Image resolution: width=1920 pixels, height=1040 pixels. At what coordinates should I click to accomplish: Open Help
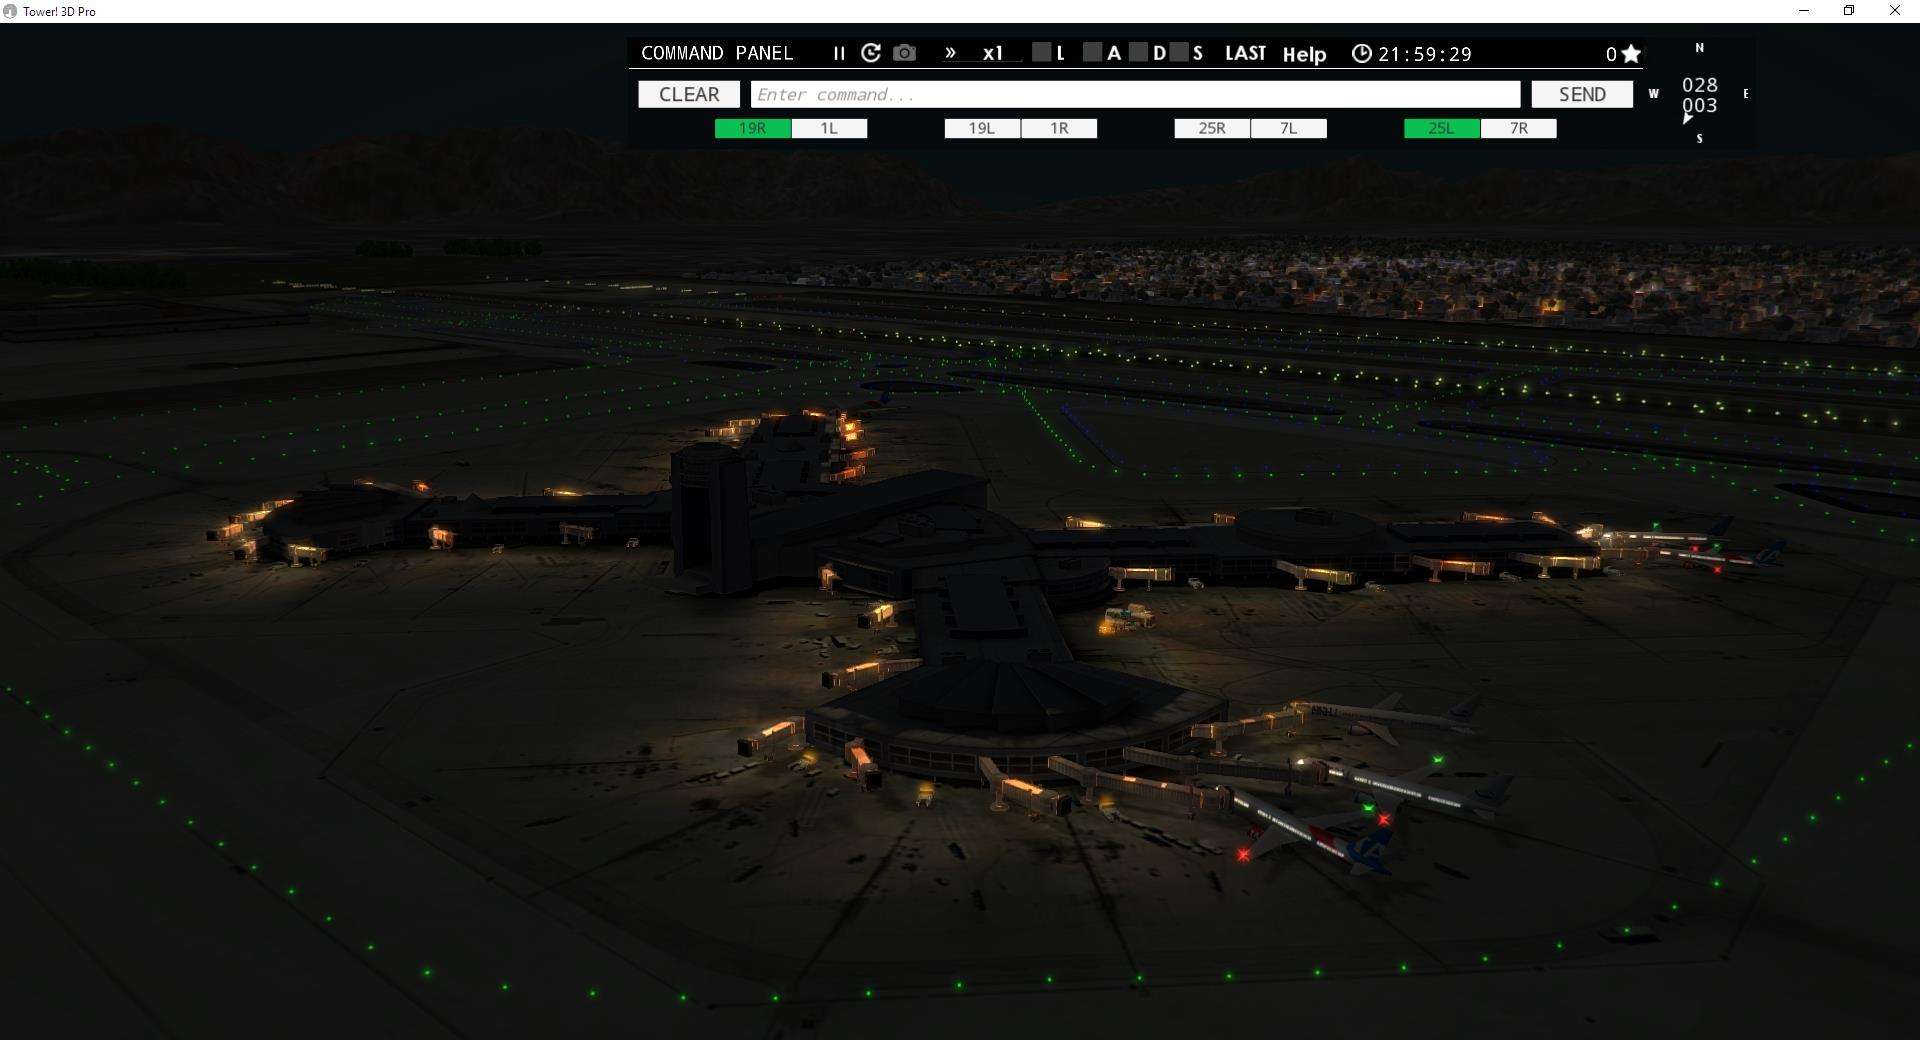1304,55
